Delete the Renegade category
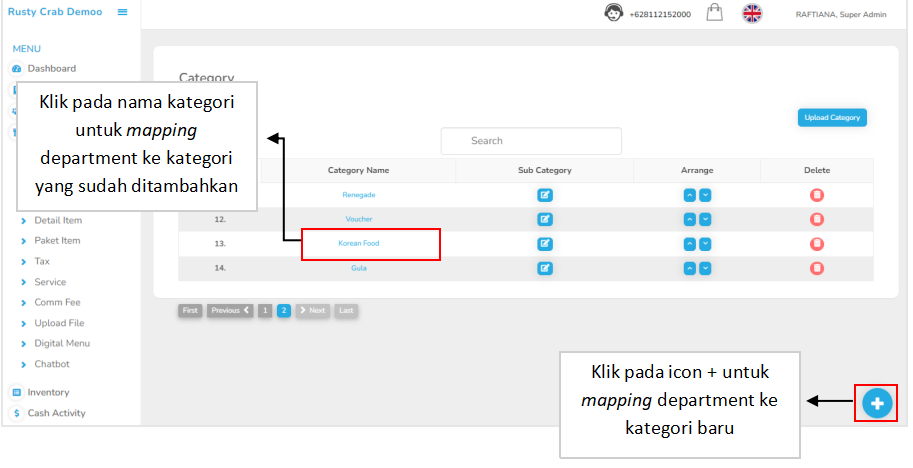Screen dimensions: 913x468 pos(817,195)
